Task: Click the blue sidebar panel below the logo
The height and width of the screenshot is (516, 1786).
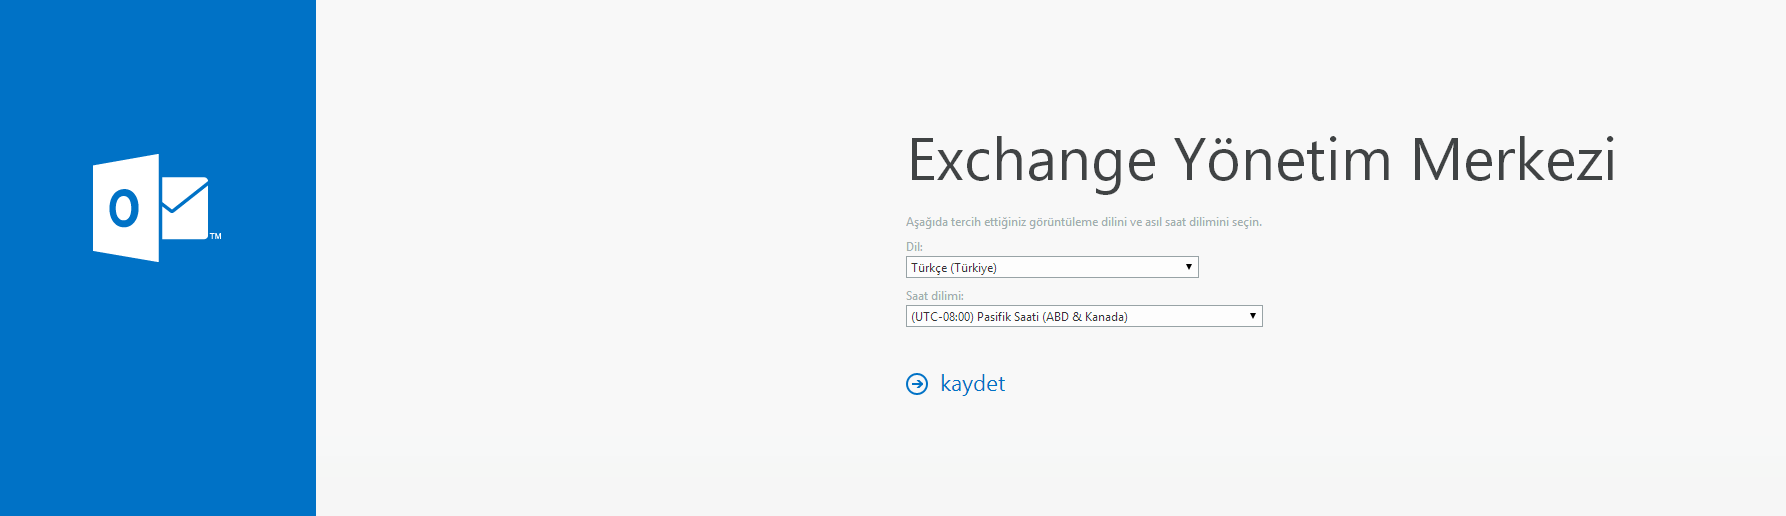Action: (x=158, y=390)
